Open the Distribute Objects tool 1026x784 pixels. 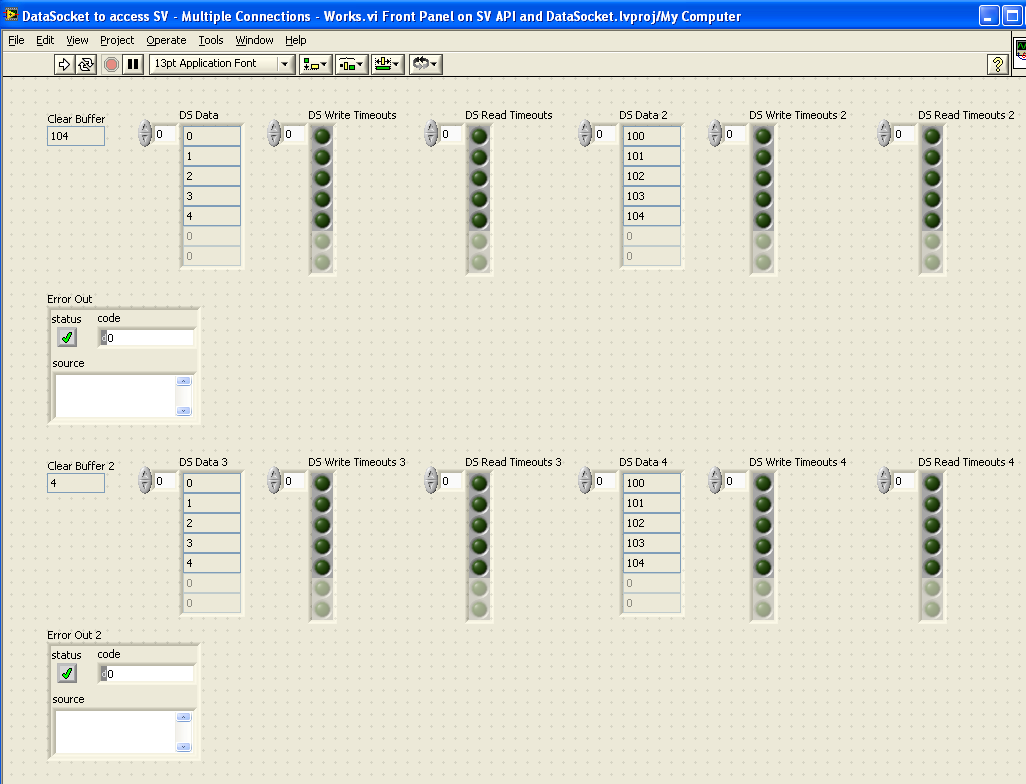click(351, 64)
